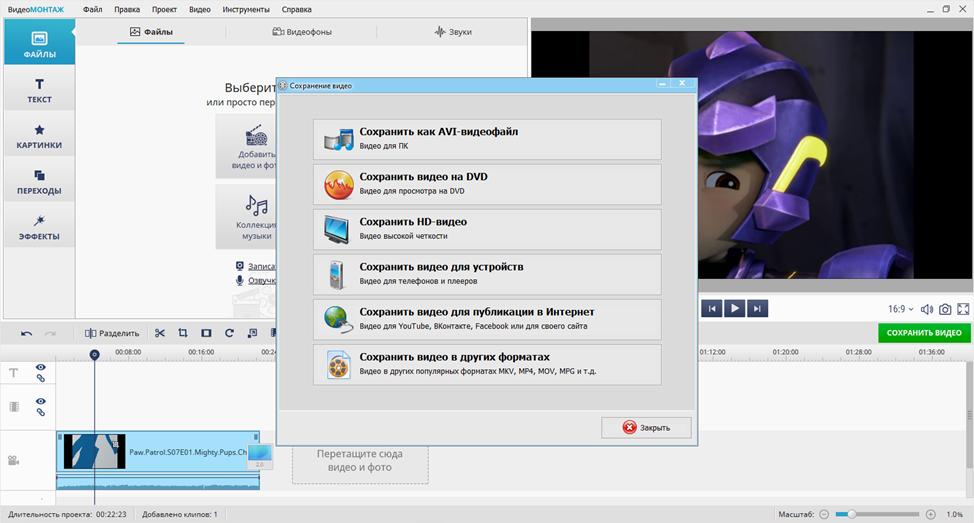Choose Сохранить видео для публикации в Интернет
This screenshot has height=523, width=974.
tap(487, 319)
